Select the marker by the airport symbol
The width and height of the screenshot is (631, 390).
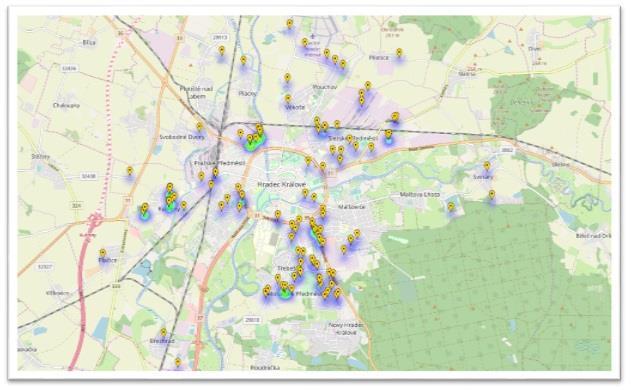(305, 43)
